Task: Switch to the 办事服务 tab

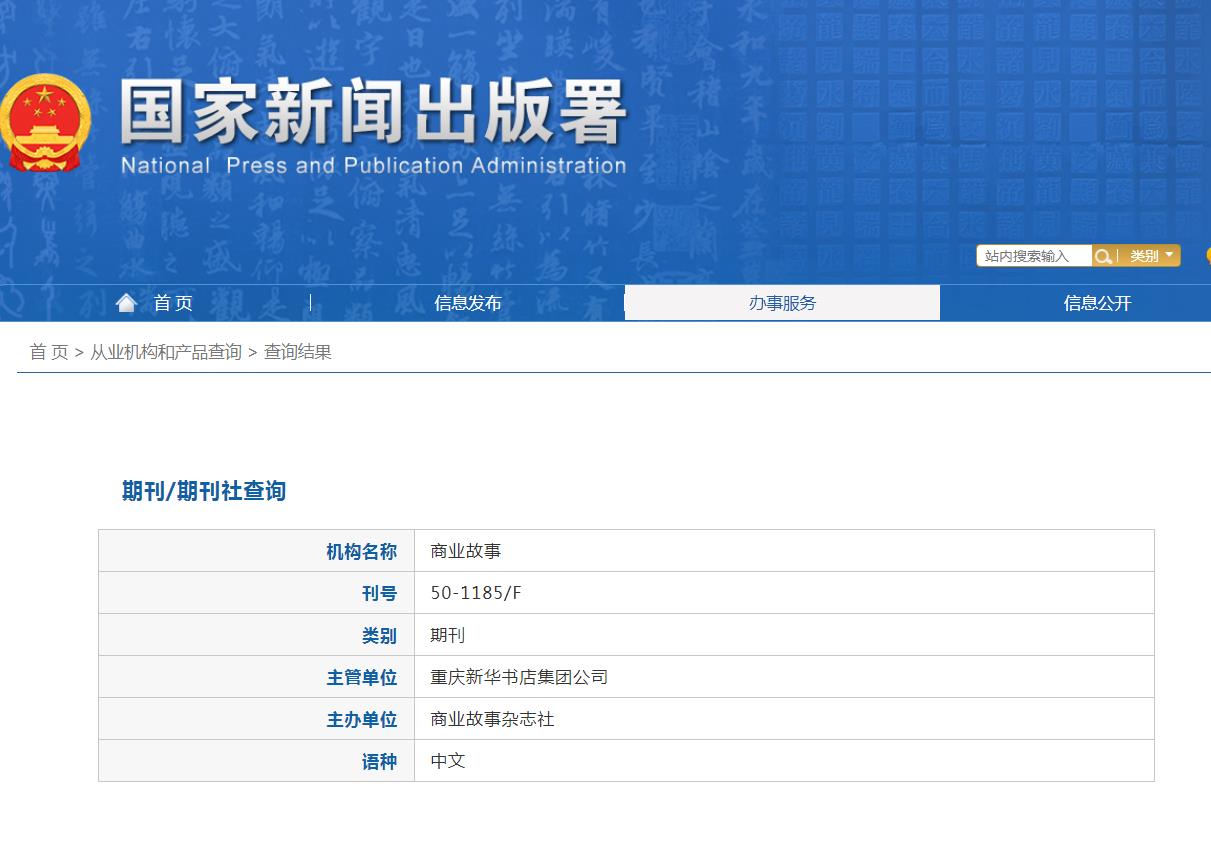Action: [783, 302]
